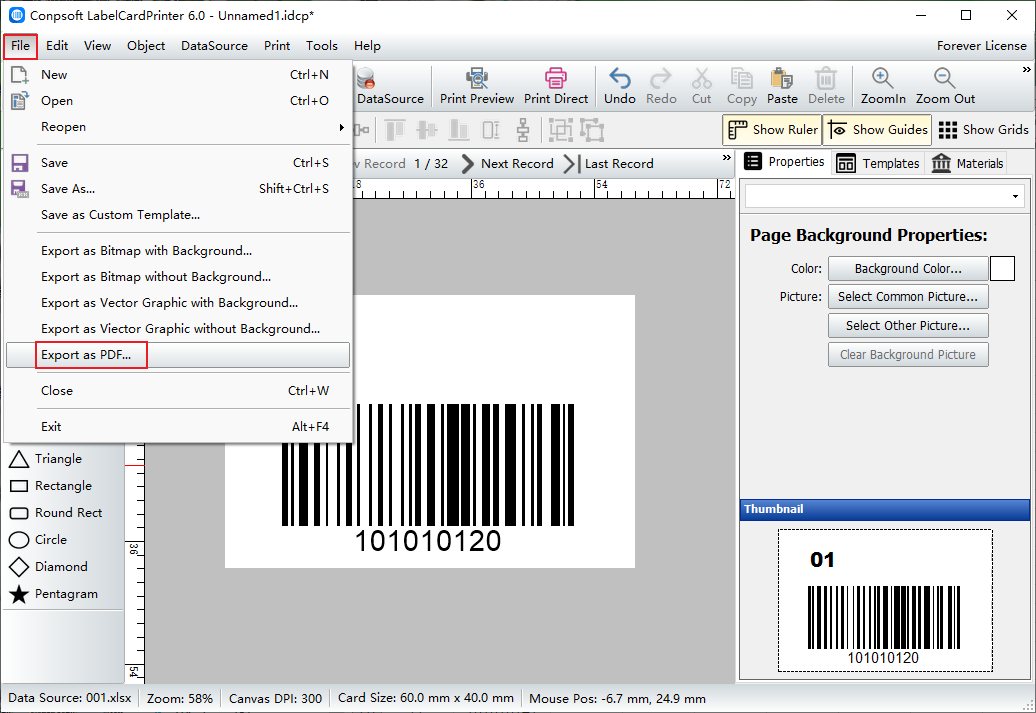Click the Undo arrow icon

tap(620, 78)
